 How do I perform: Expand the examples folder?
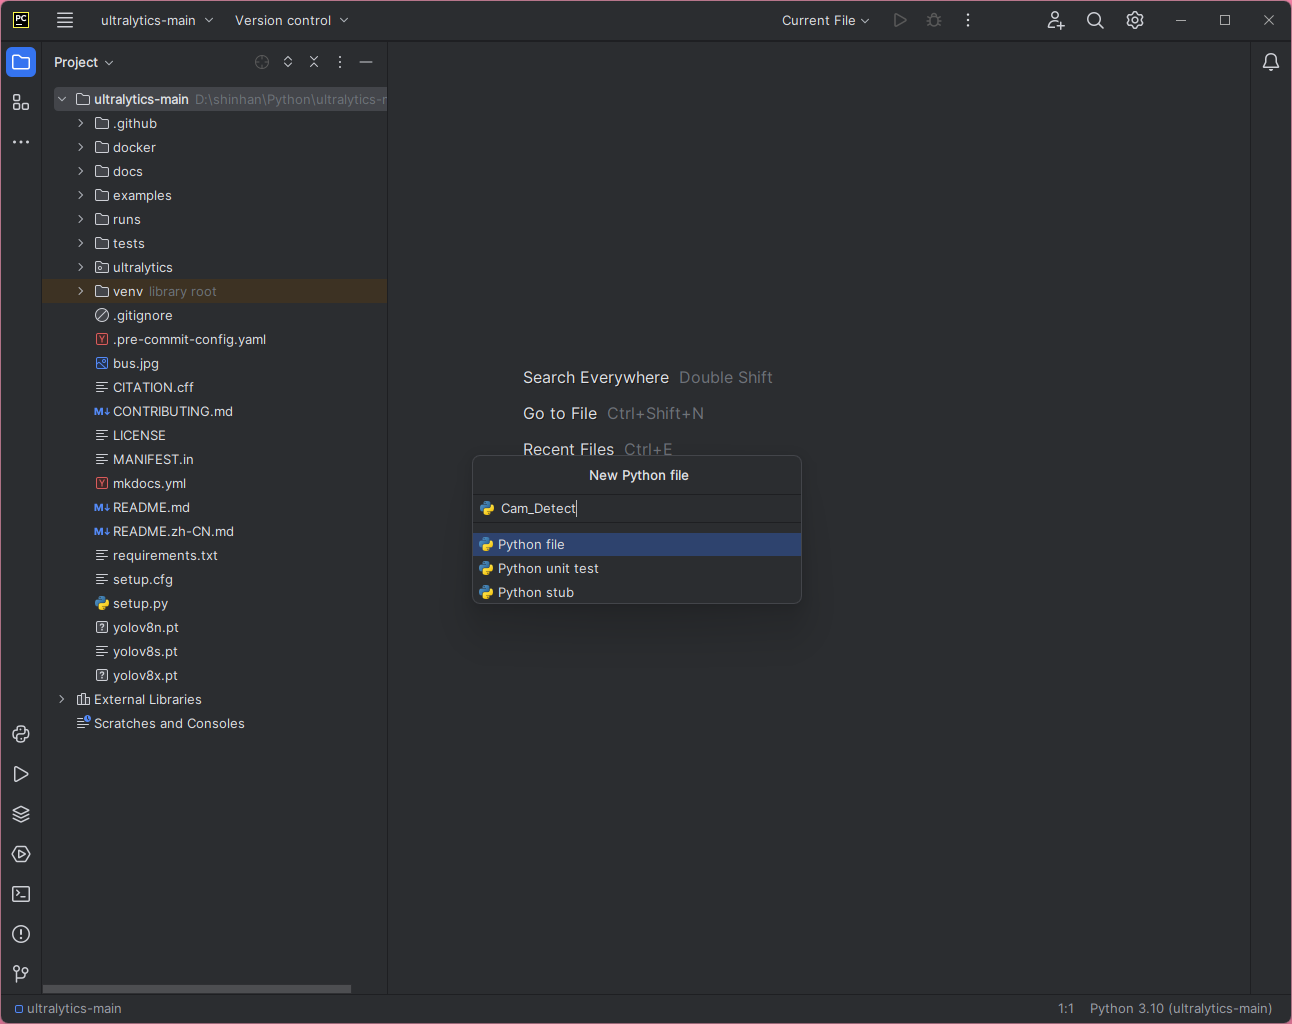coord(81,195)
